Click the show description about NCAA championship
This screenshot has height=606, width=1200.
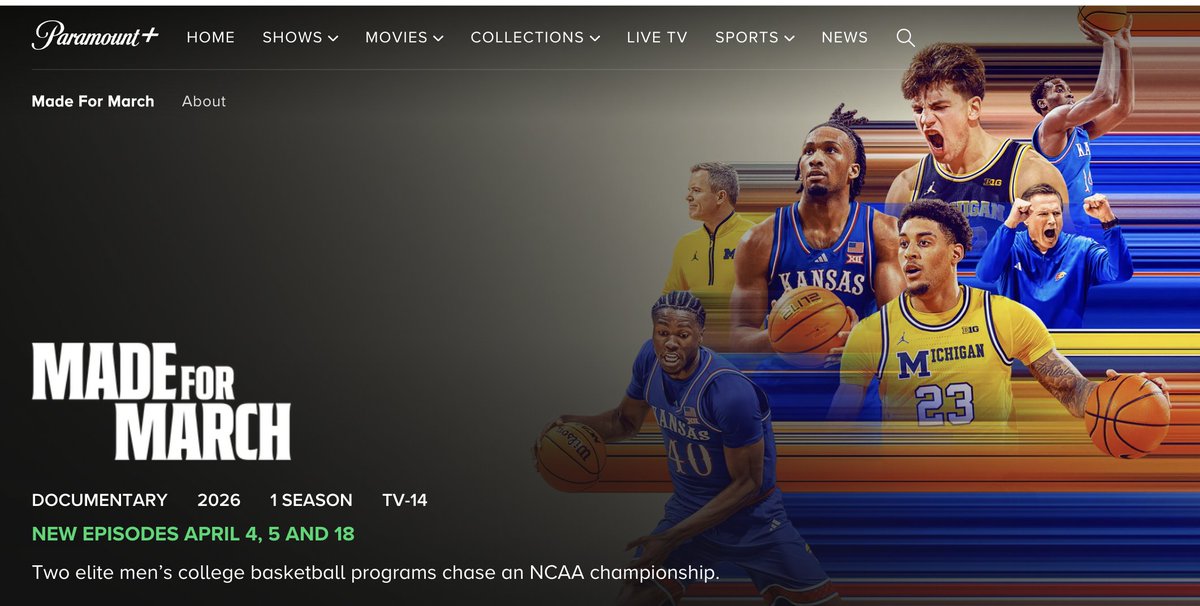tap(376, 574)
